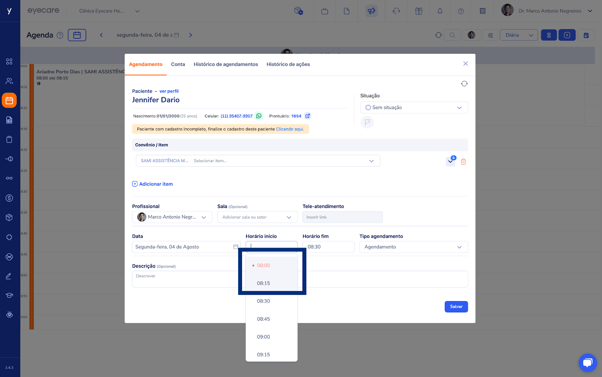
Task: Open the prontuário external link icon
Action: [308, 116]
